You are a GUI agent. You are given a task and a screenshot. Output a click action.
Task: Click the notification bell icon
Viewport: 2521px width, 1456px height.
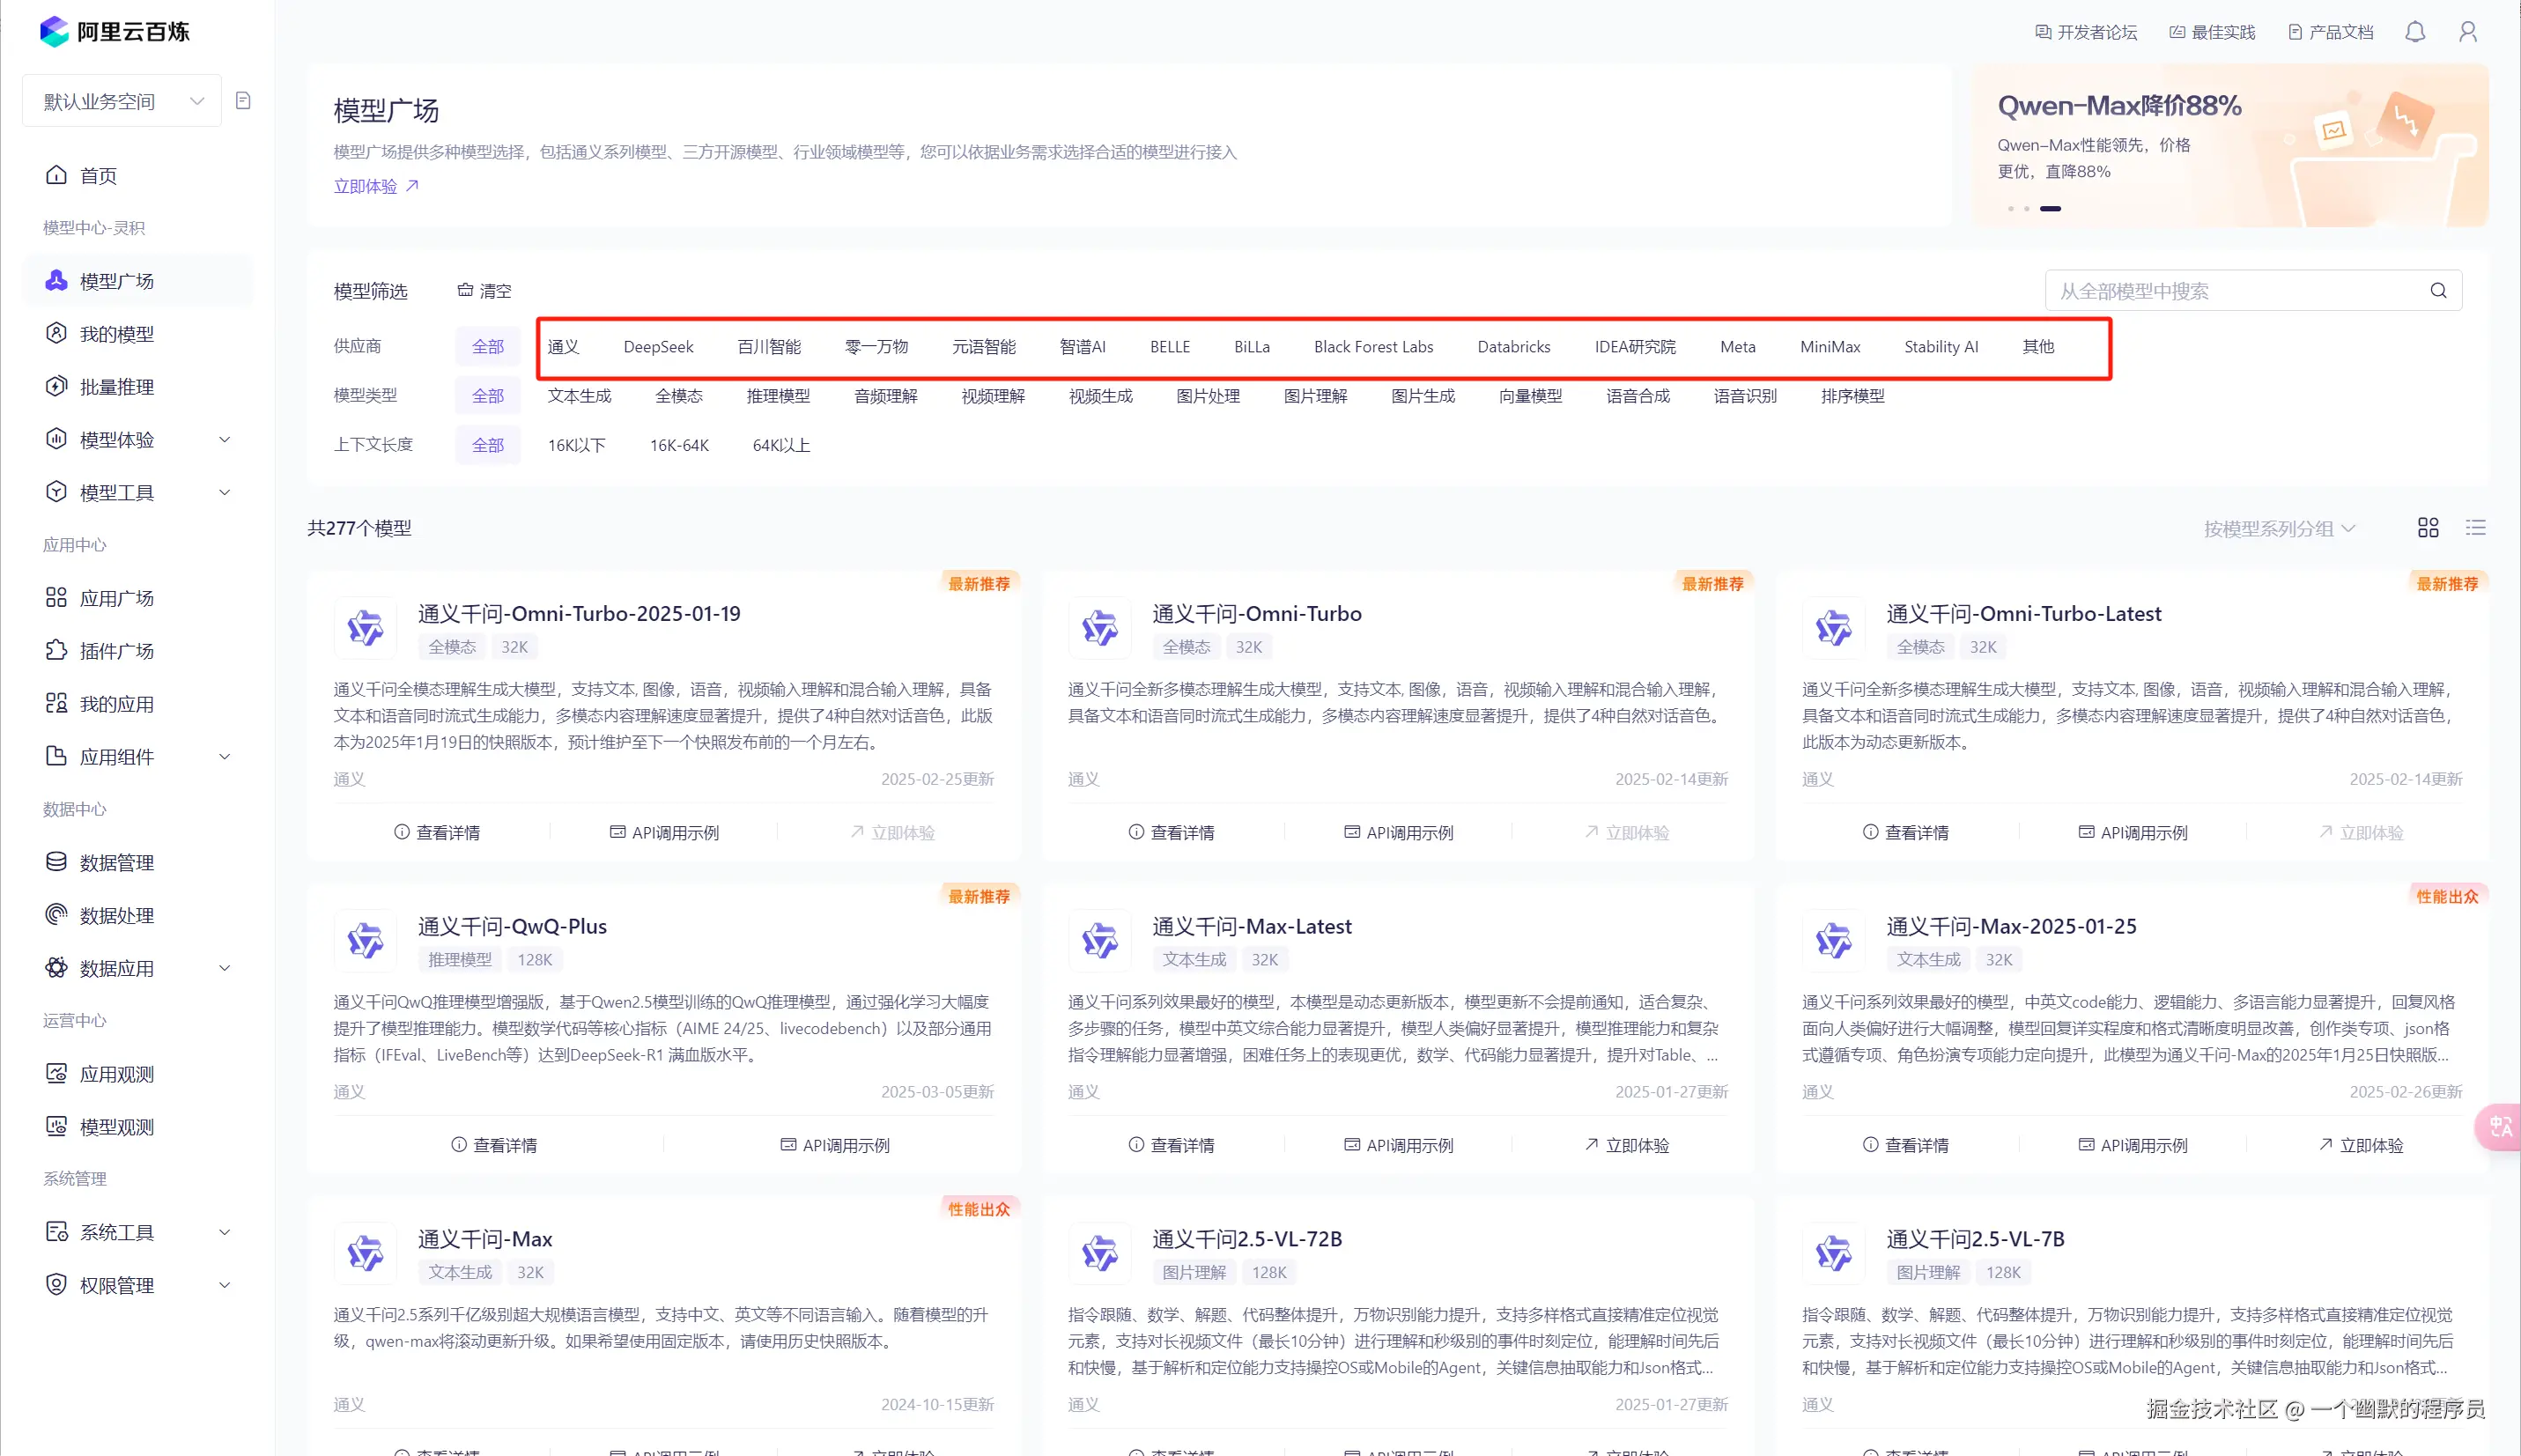coord(2414,32)
